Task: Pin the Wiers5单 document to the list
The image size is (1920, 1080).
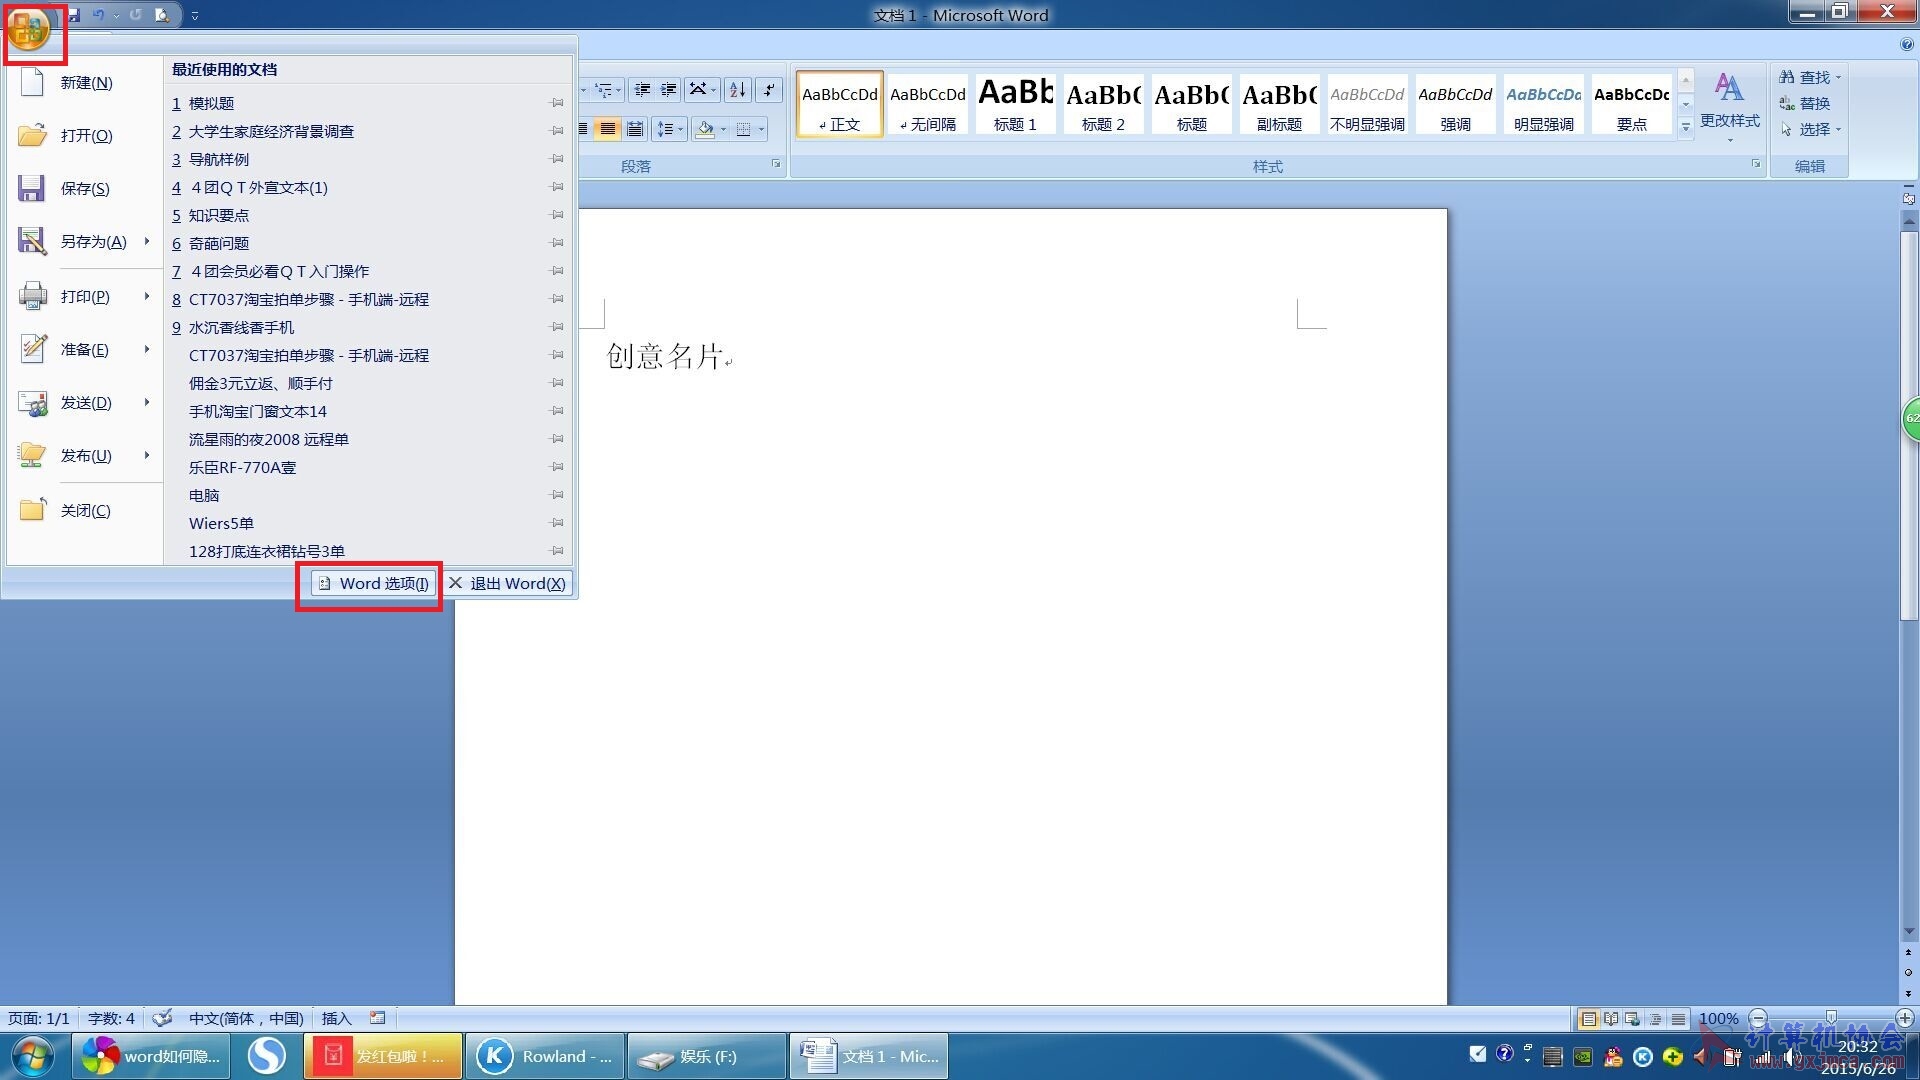Action: [x=557, y=524]
